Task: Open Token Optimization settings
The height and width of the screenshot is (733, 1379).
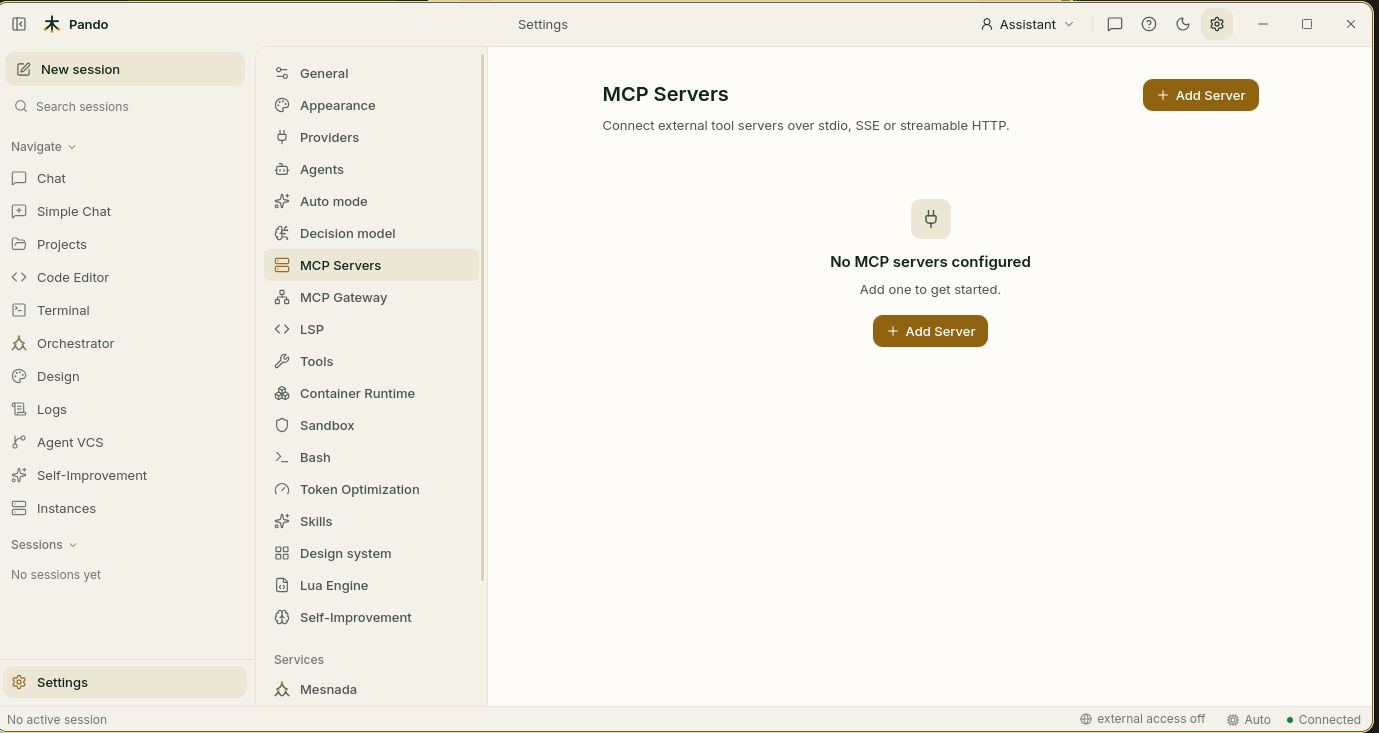Action: (x=371, y=489)
